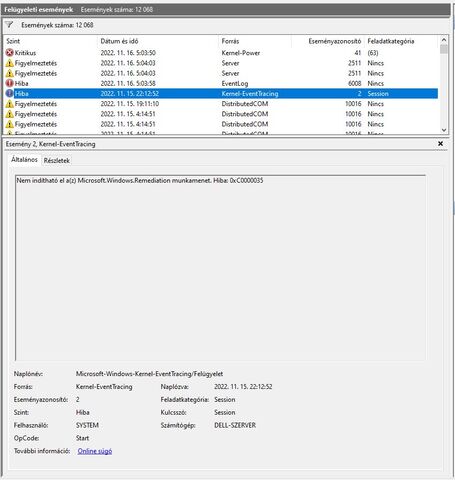Click the red Kritikus error icon
The width and height of the screenshot is (455, 480).
coord(10,53)
